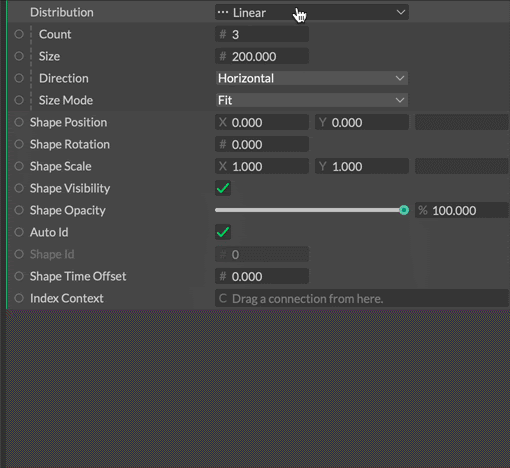Open the Distribution Linear dropdown

[312, 12]
